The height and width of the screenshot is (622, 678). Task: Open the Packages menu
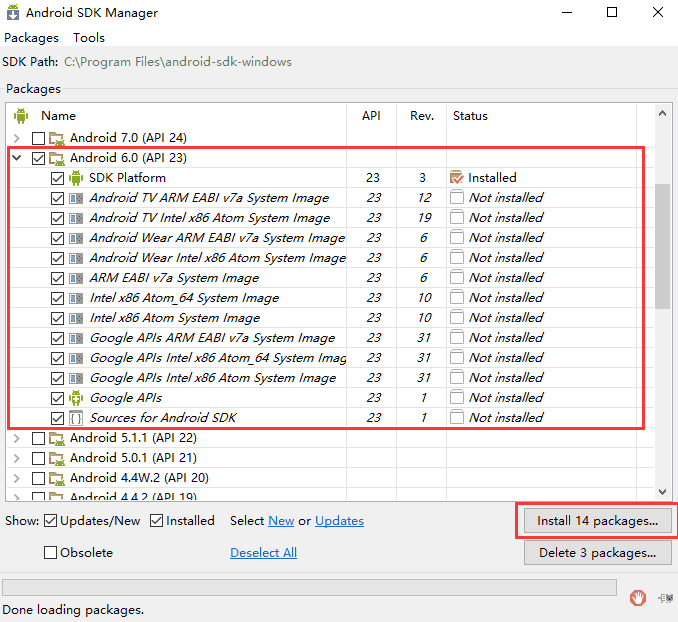tap(31, 38)
